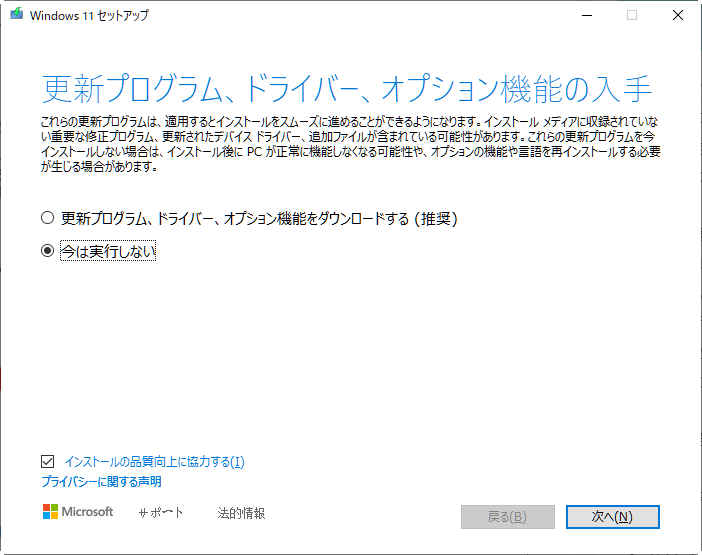The image size is (702, 555).
Task: Click the 戻る(B) button
Action: click(507, 516)
